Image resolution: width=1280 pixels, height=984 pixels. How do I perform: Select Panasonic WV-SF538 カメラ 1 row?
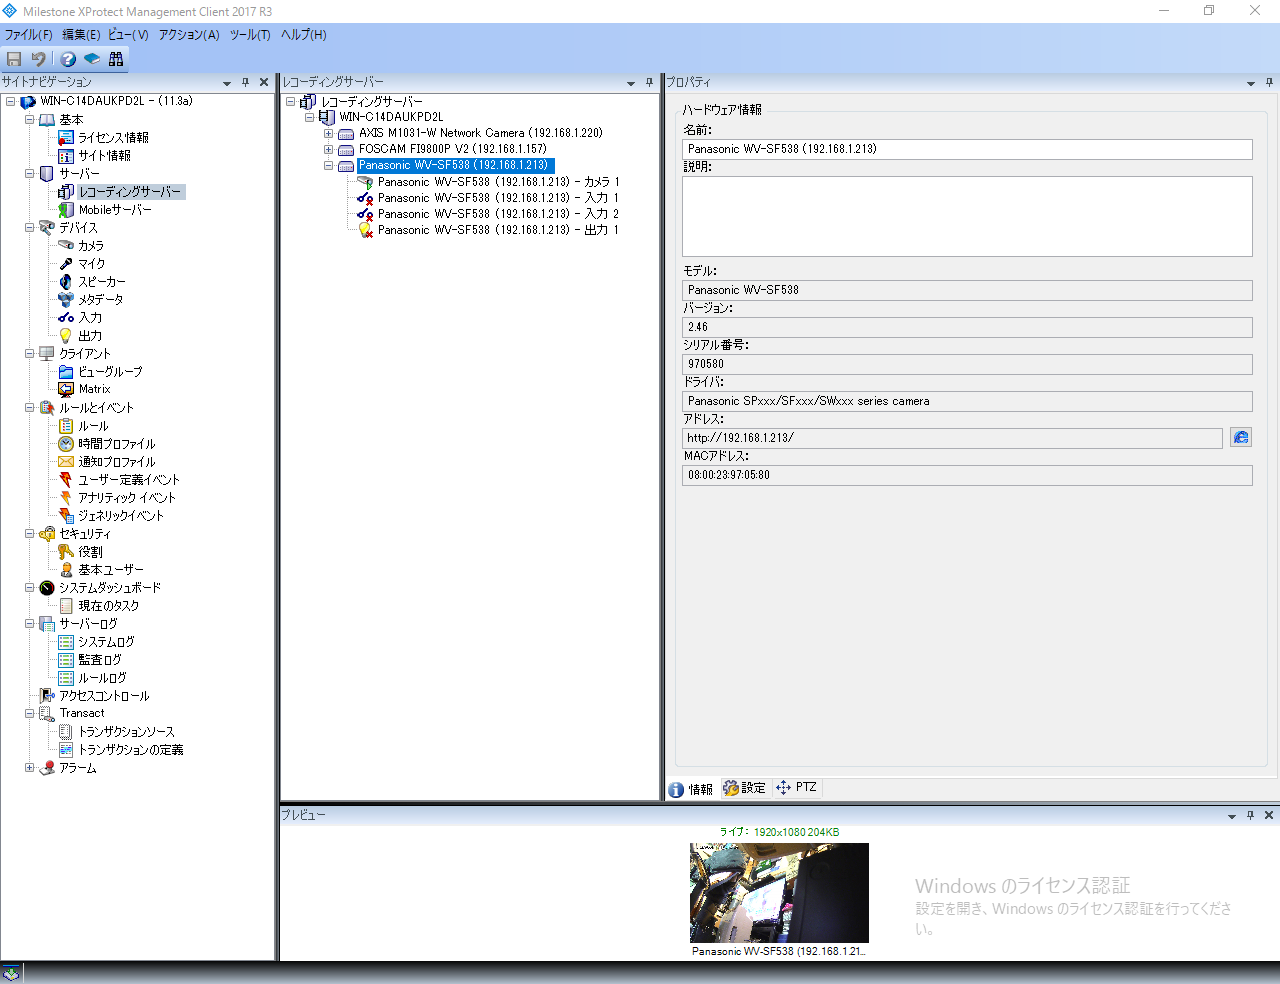pyautogui.click(x=498, y=182)
